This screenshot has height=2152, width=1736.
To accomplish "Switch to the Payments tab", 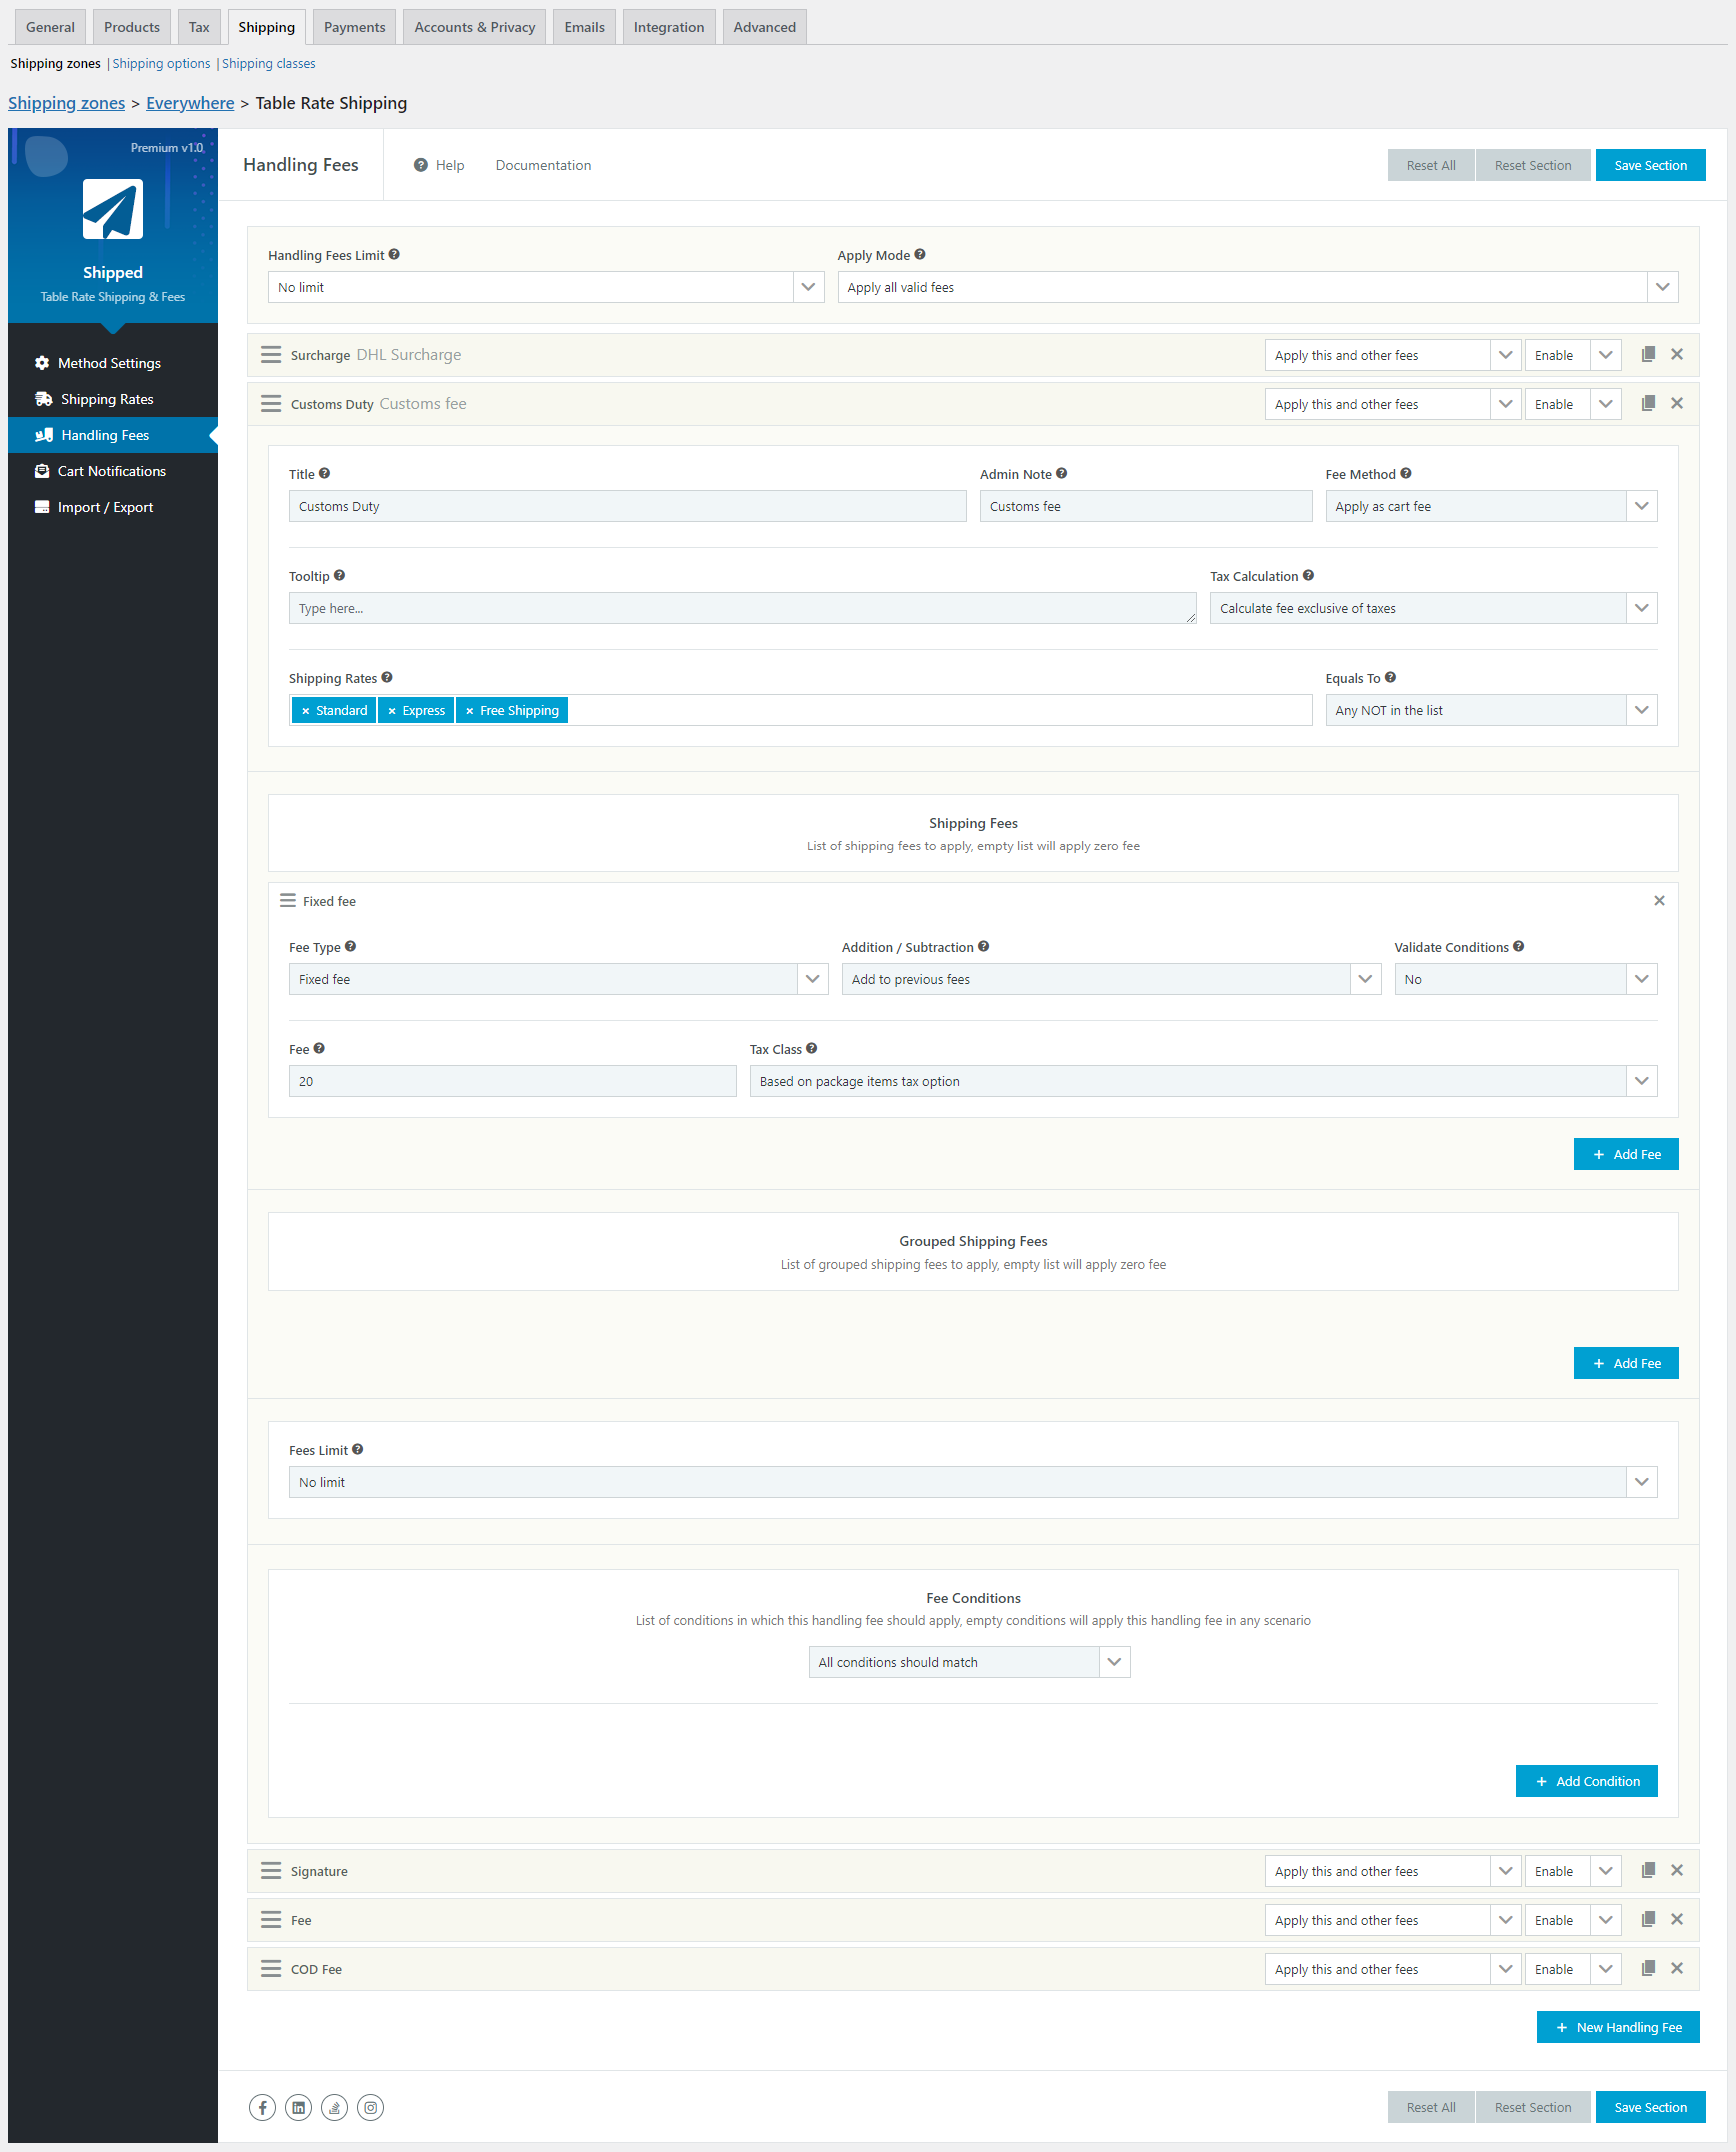I will tap(354, 27).
